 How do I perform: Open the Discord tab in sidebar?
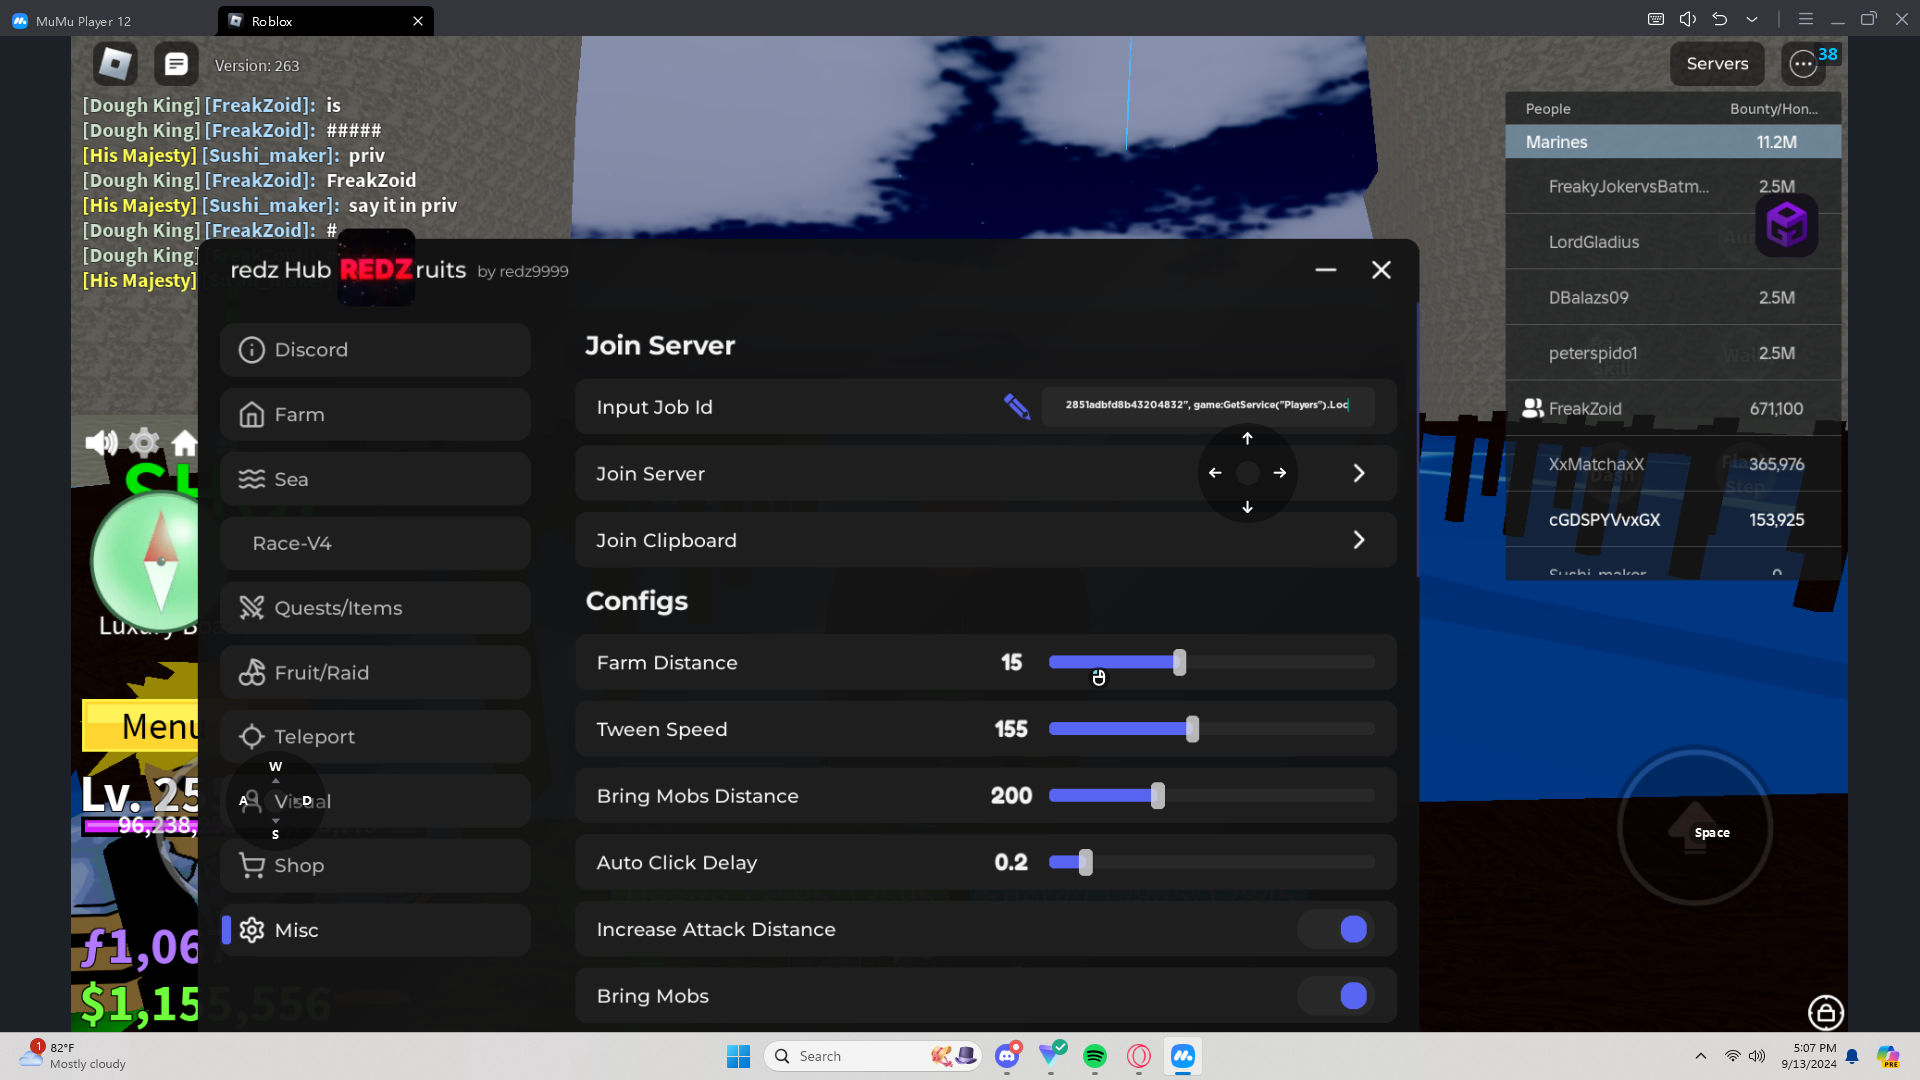click(x=375, y=350)
